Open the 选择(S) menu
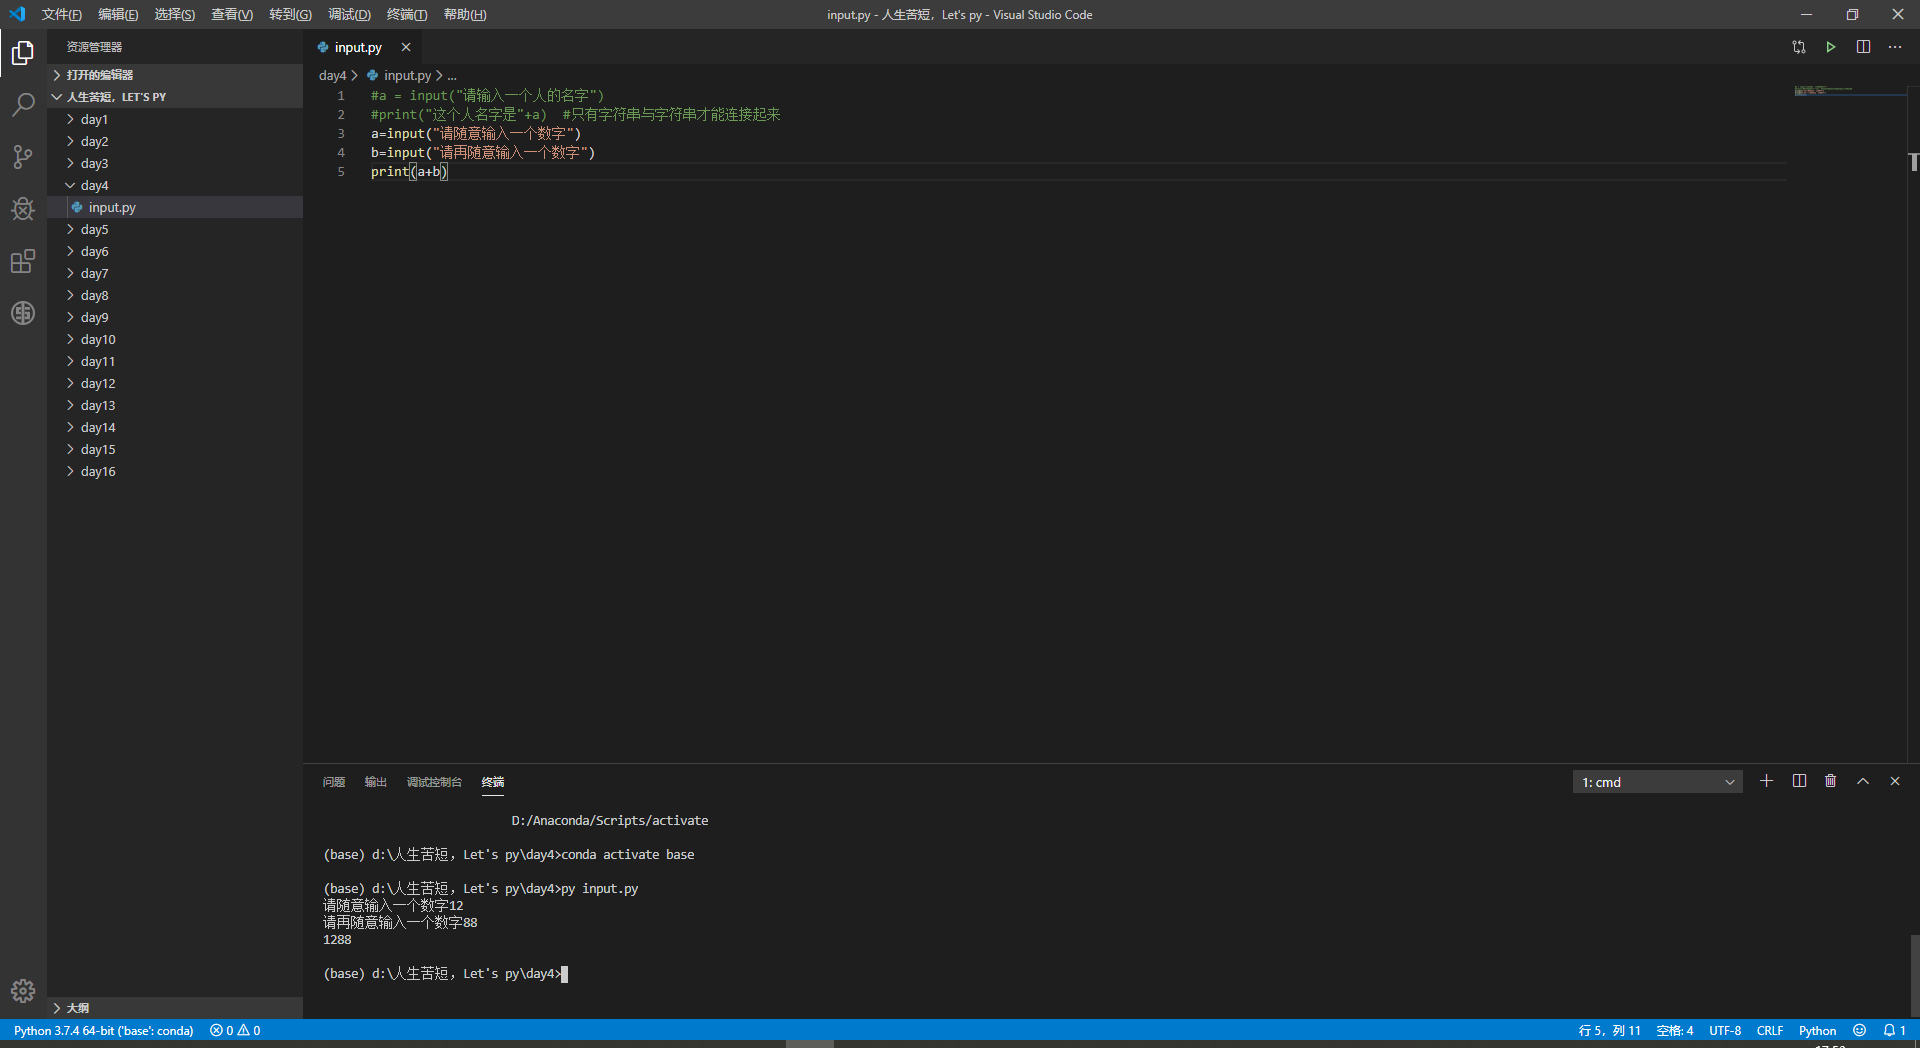The height and width of the screenshot is (1048, 1920). point(175,14)
